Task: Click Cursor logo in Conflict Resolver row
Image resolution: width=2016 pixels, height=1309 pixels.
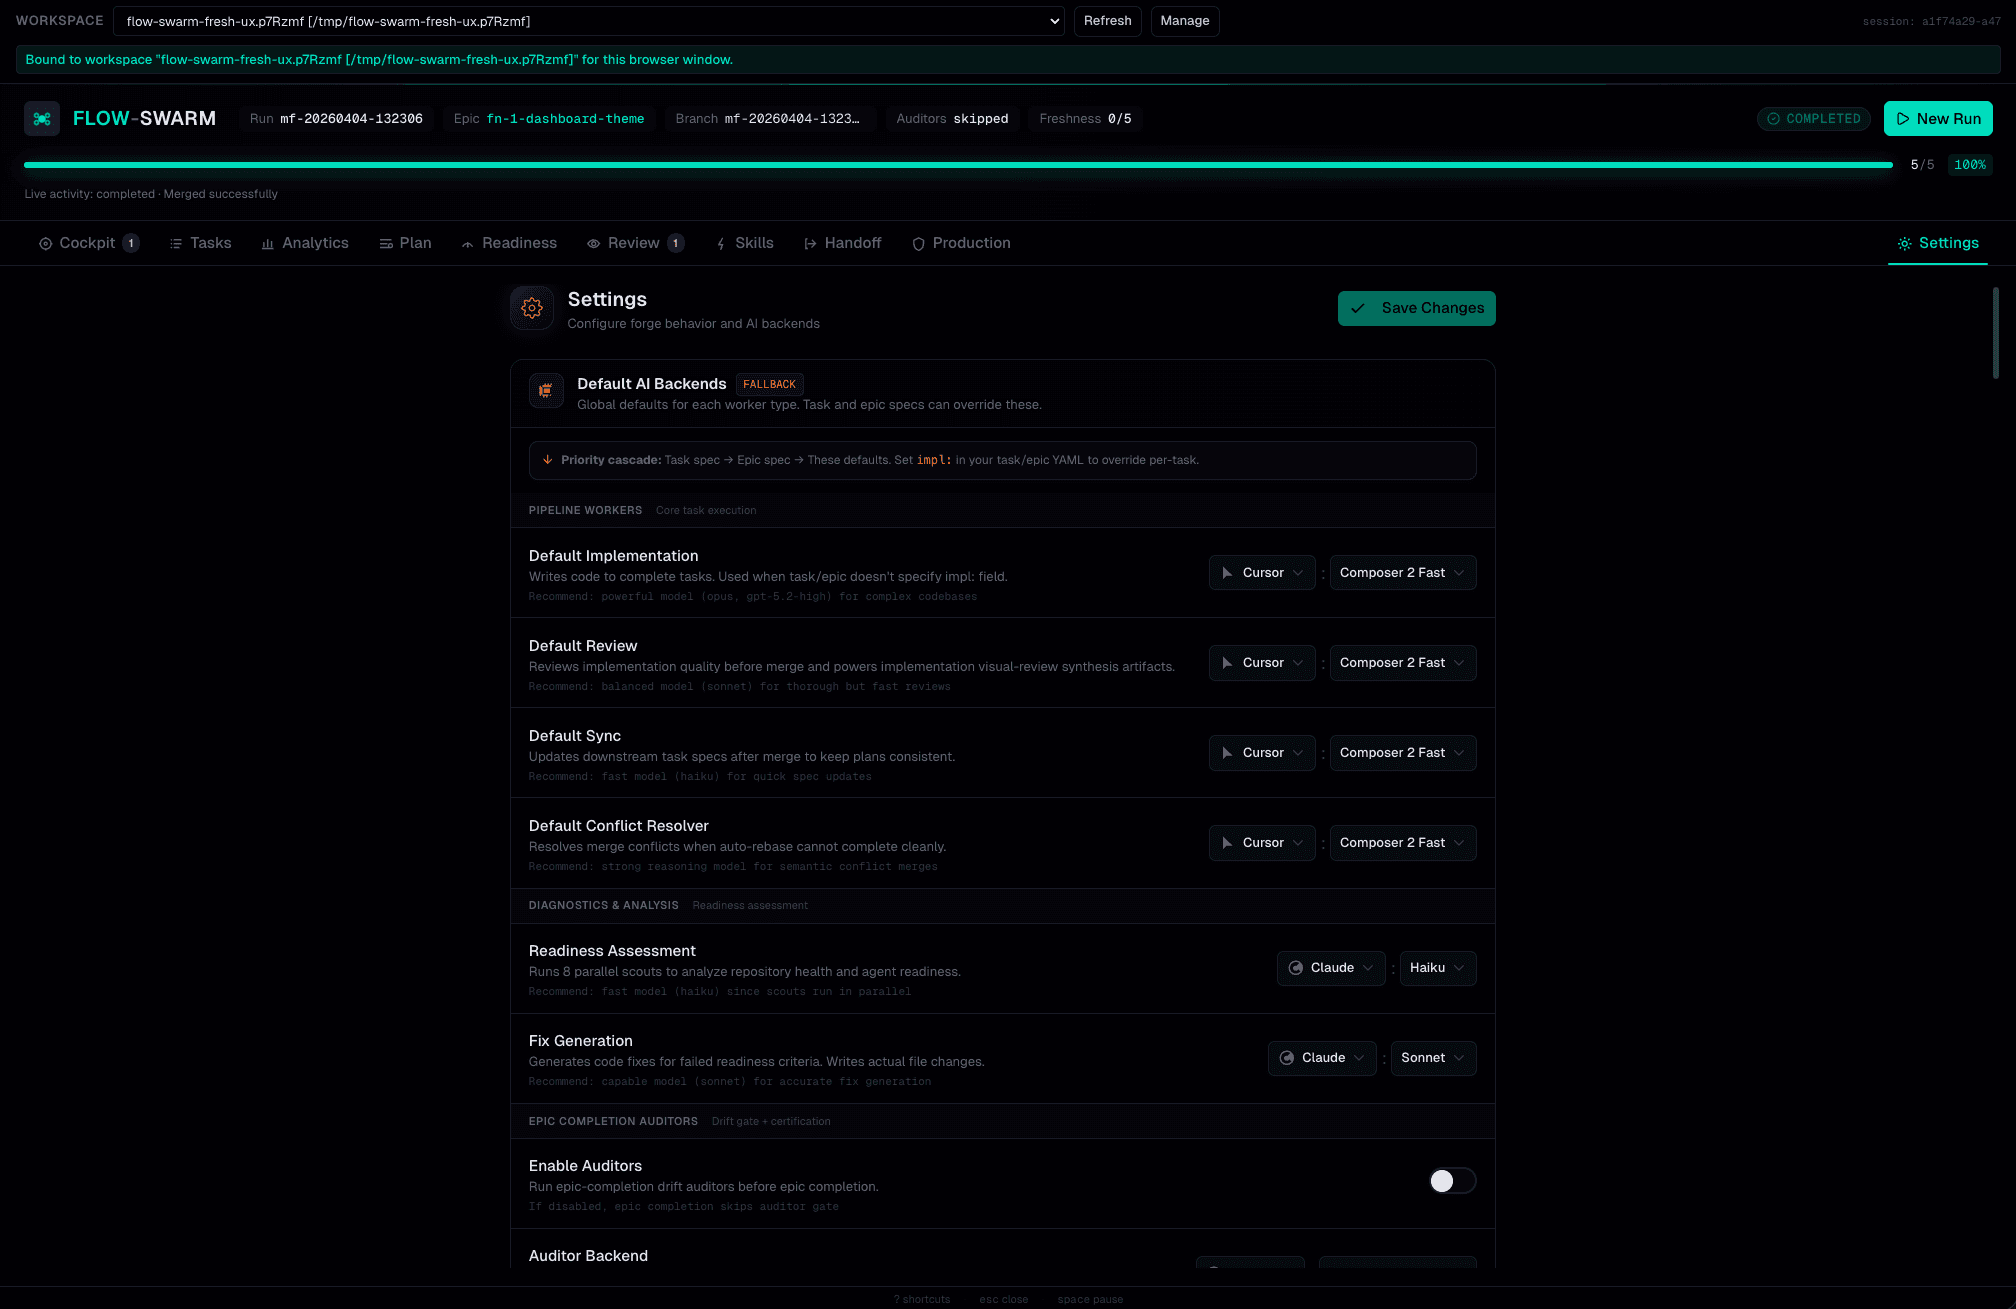Action: [x=1227, y=843]
